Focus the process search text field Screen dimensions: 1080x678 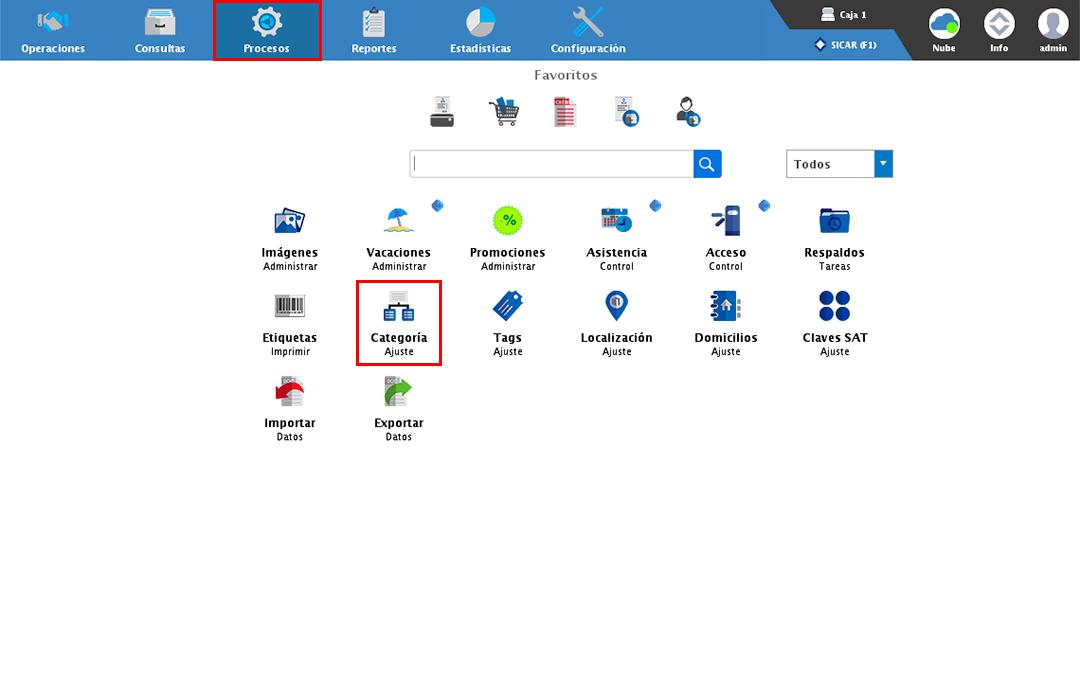tap(551, 164)
